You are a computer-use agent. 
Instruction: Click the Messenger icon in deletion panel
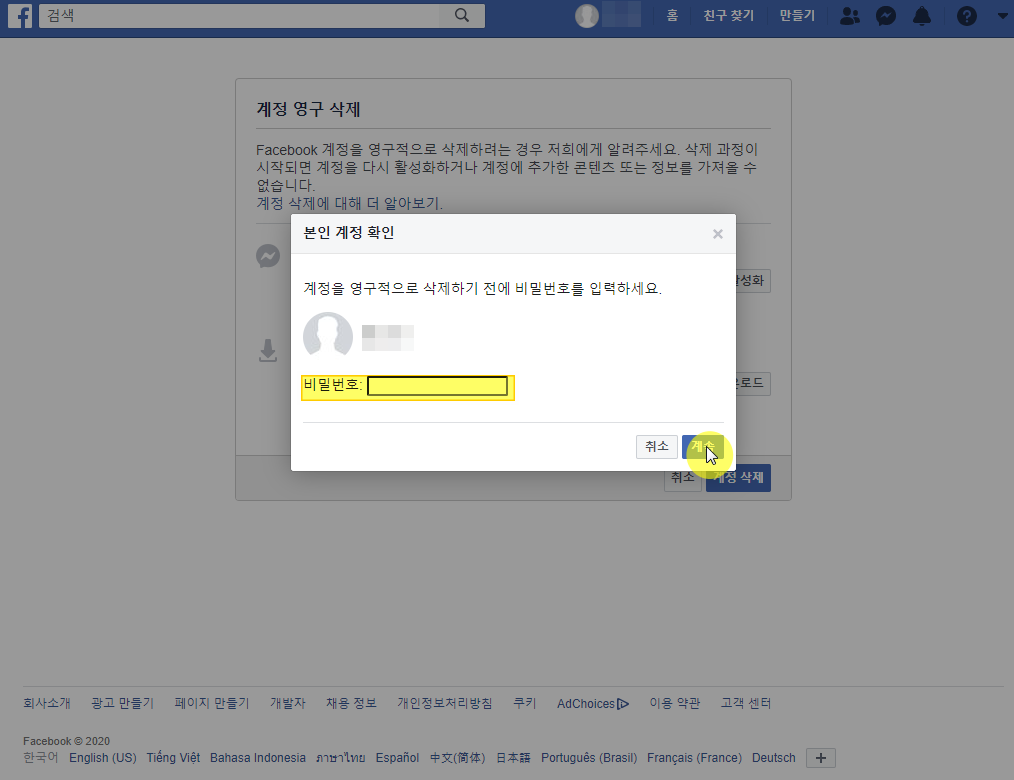pyautogui.click(x=268, y=256)
